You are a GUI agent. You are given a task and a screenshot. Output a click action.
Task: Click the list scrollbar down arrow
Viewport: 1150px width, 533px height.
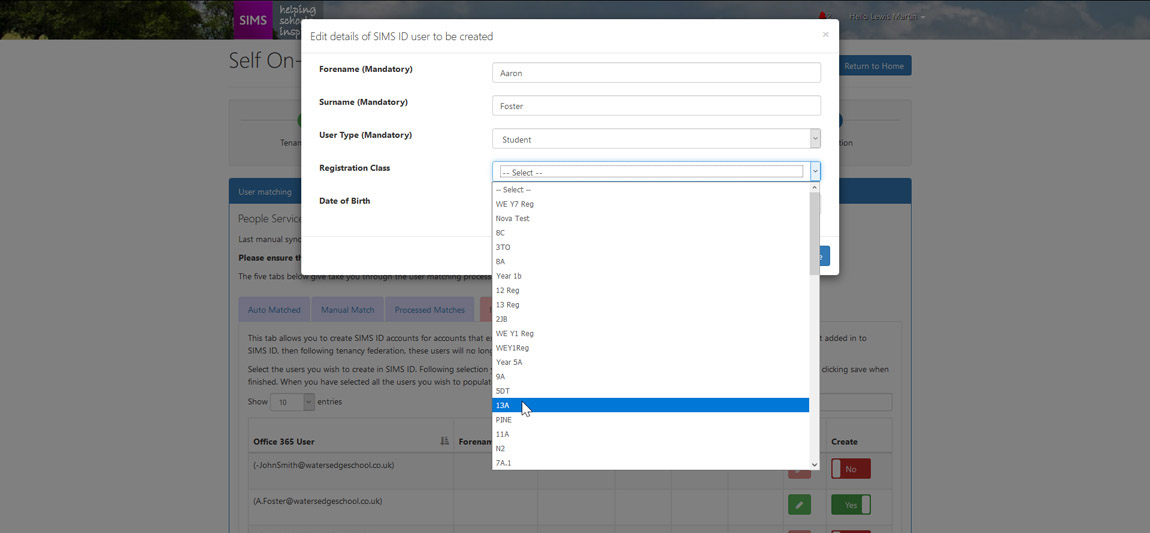[x=814, y=464]
